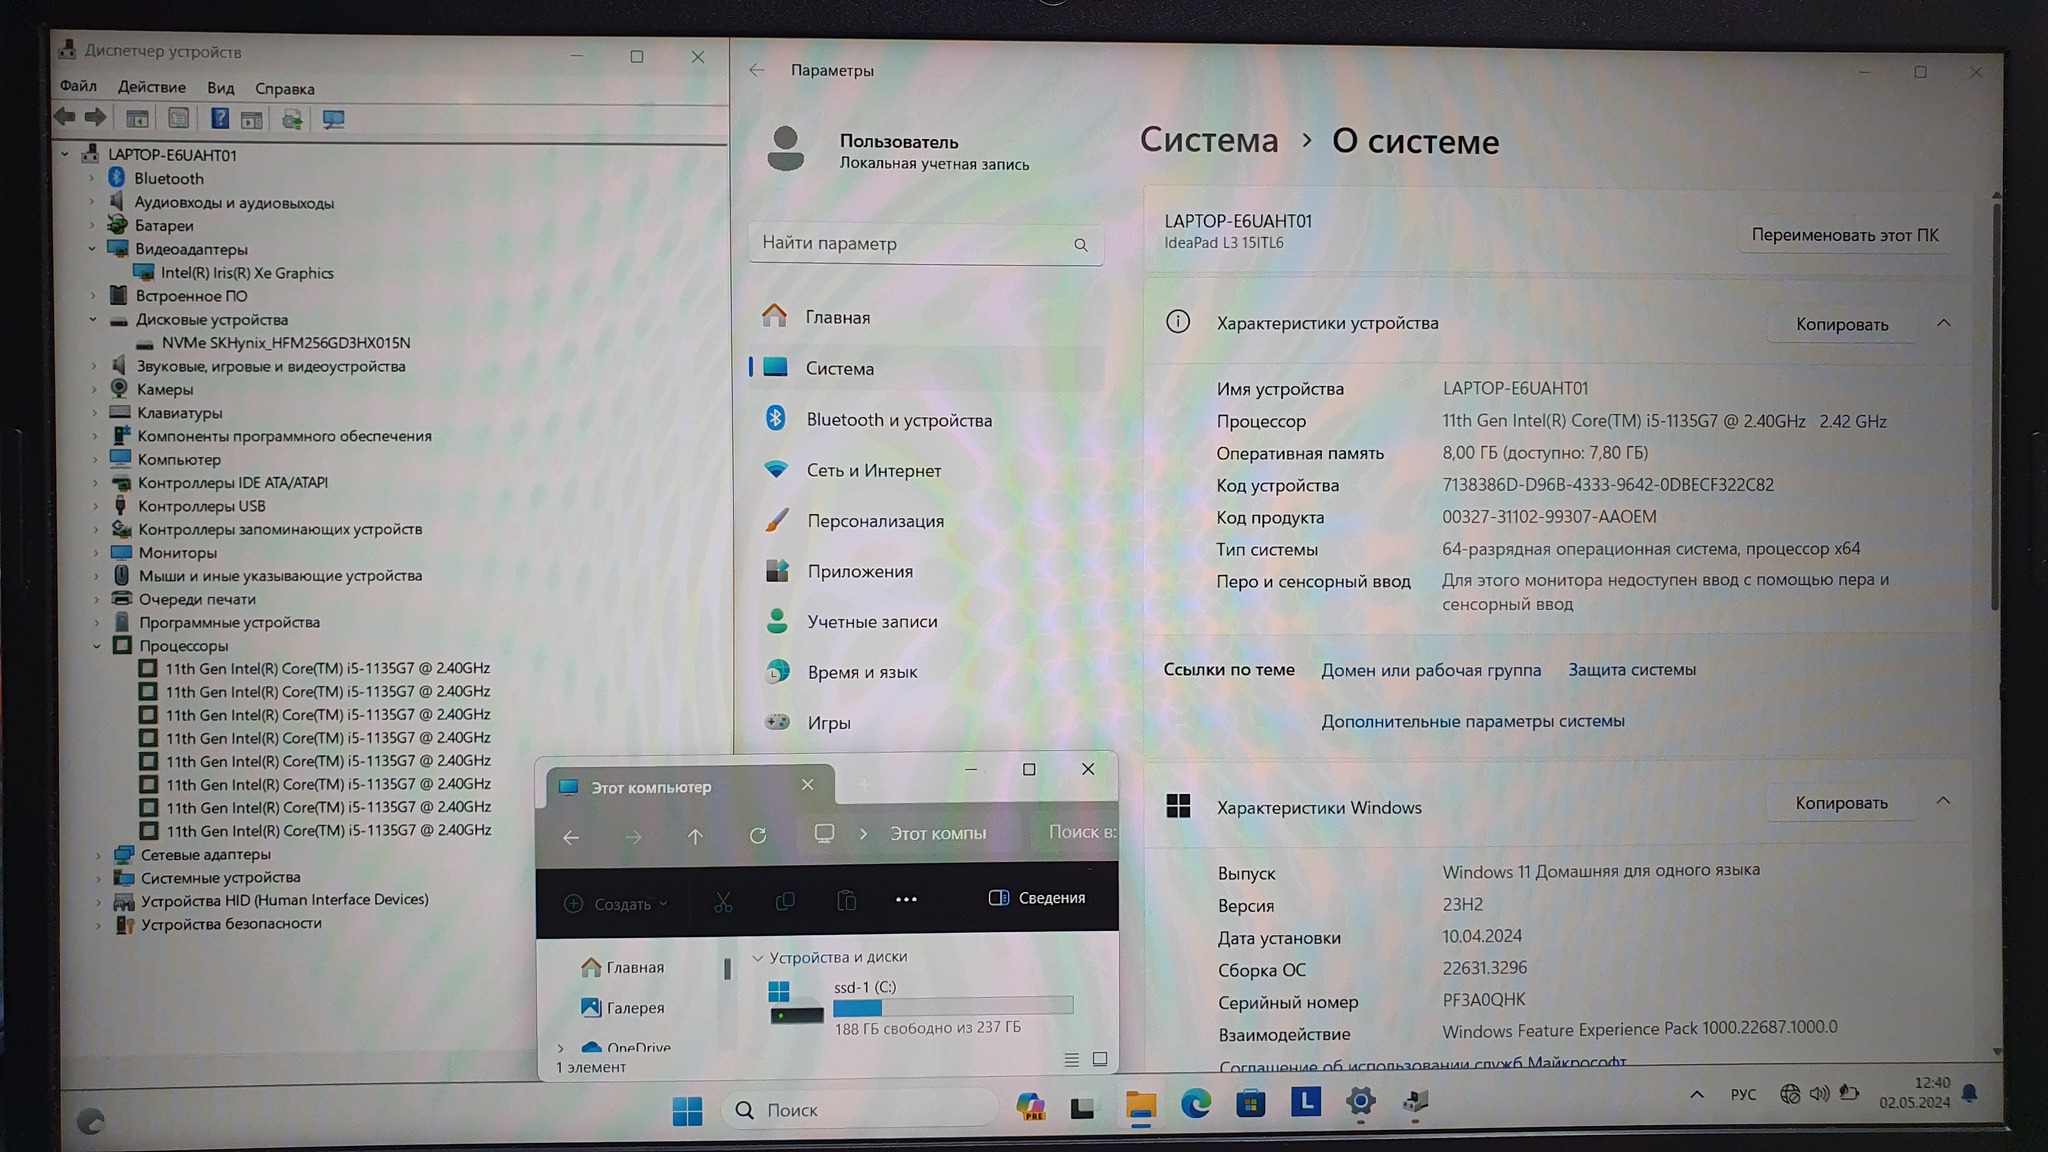Screen dimensions: 2048x1152
Task: Click the Windows Start button
Action: [x=687, y=1110]
